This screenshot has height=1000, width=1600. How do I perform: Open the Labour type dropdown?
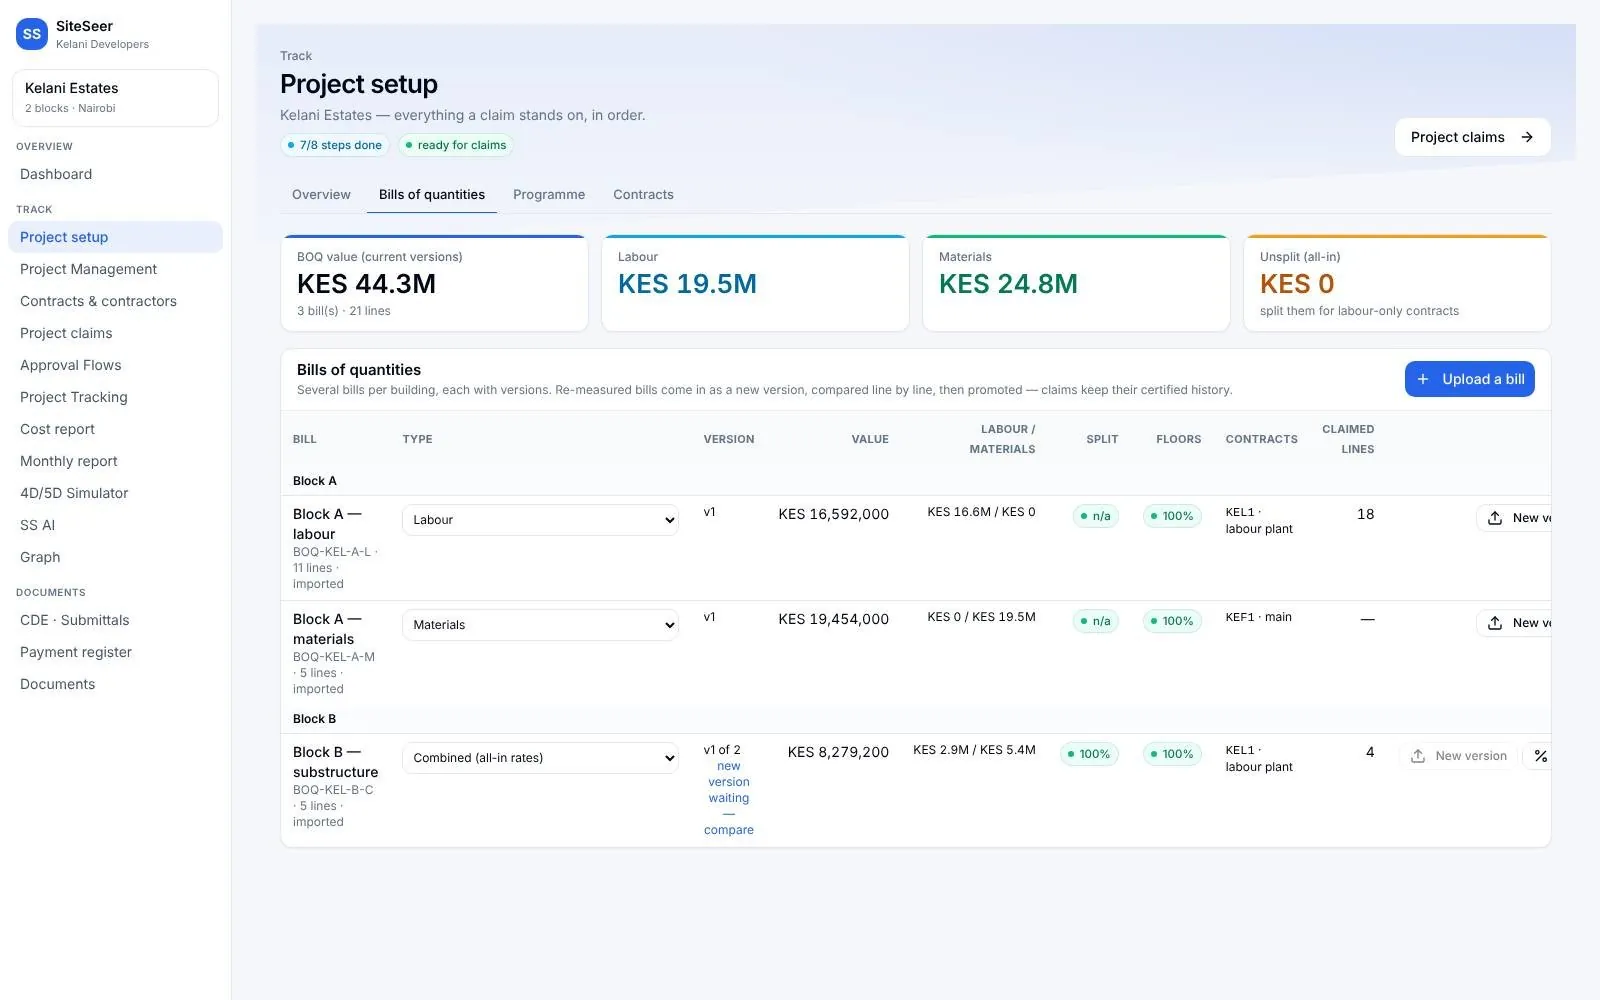(540, 520)
